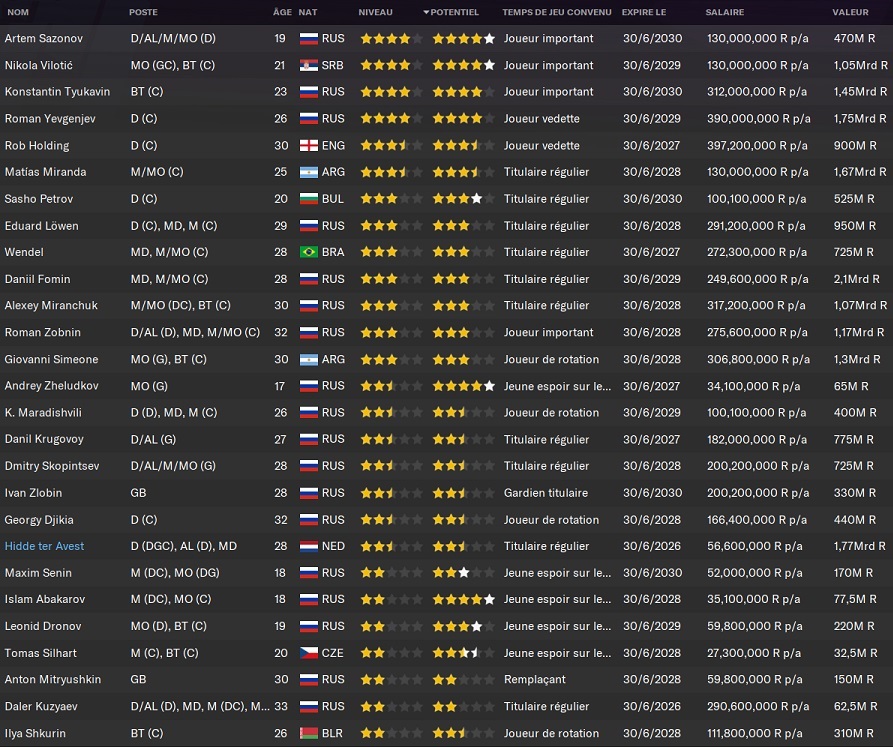Toggle sort arrow on the Potentiel column header
Viewport: 893px width, 747px height.
click(x=427, y=13)
